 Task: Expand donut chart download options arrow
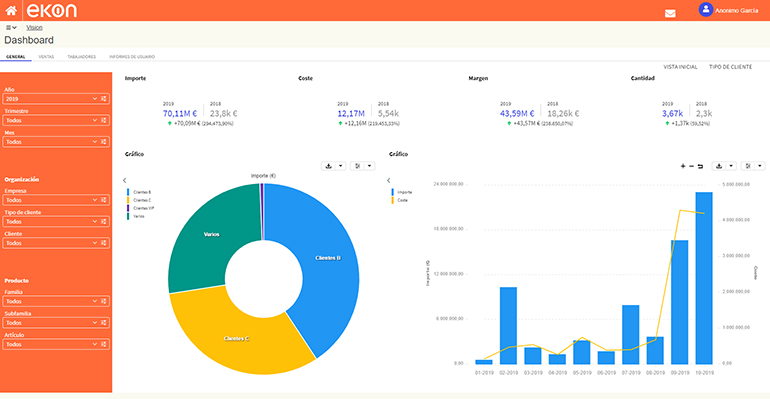tap(341, 166)
